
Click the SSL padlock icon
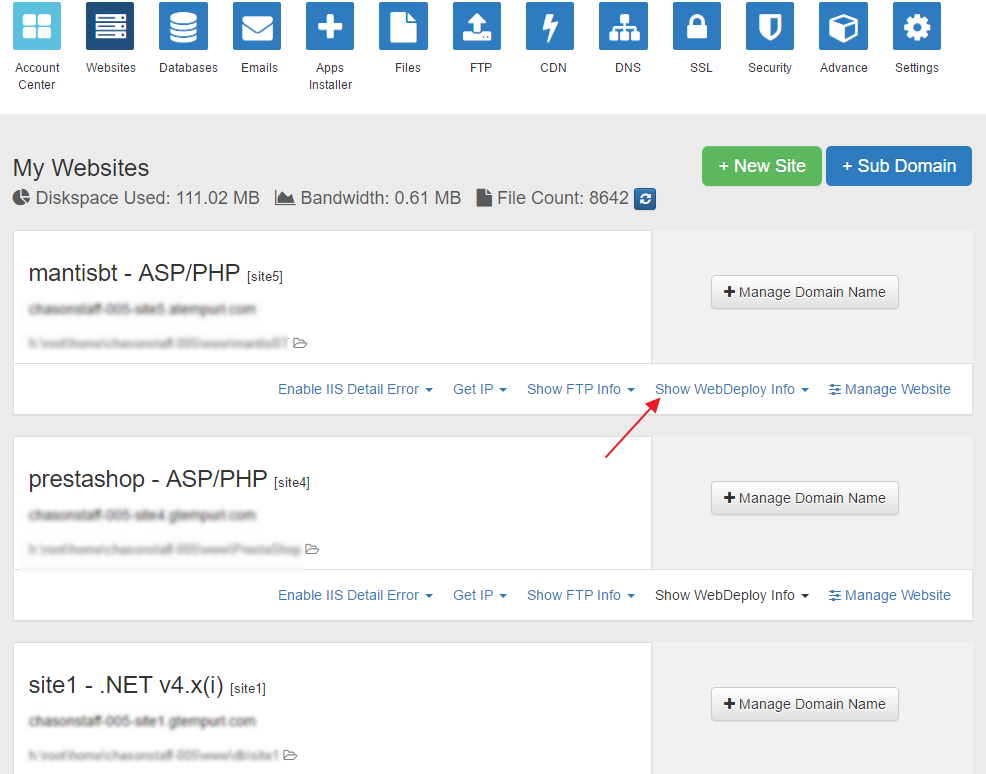pos(697,27)
